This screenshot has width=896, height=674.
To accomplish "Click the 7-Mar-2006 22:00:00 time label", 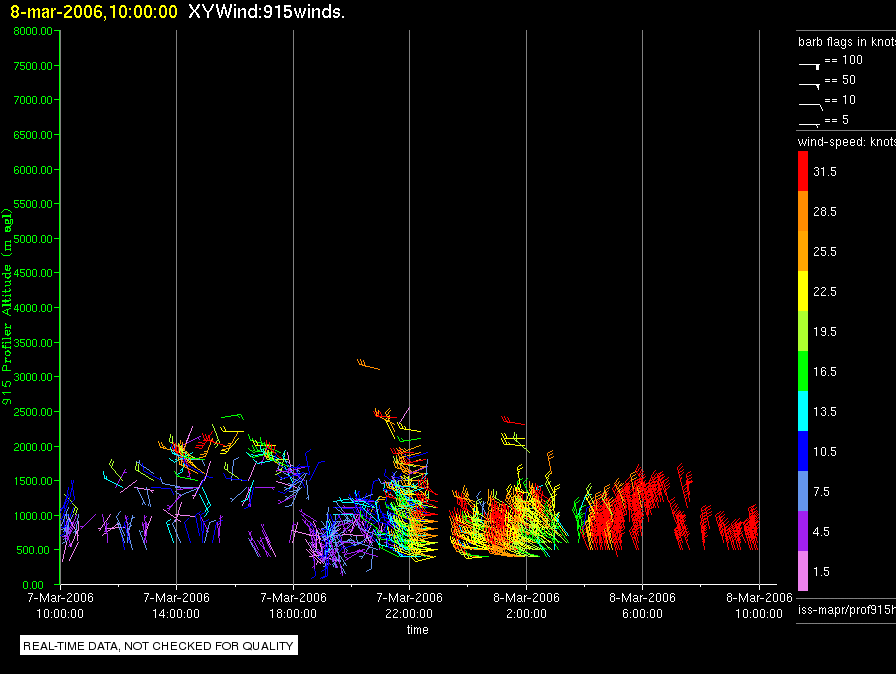I will (409, 605).
